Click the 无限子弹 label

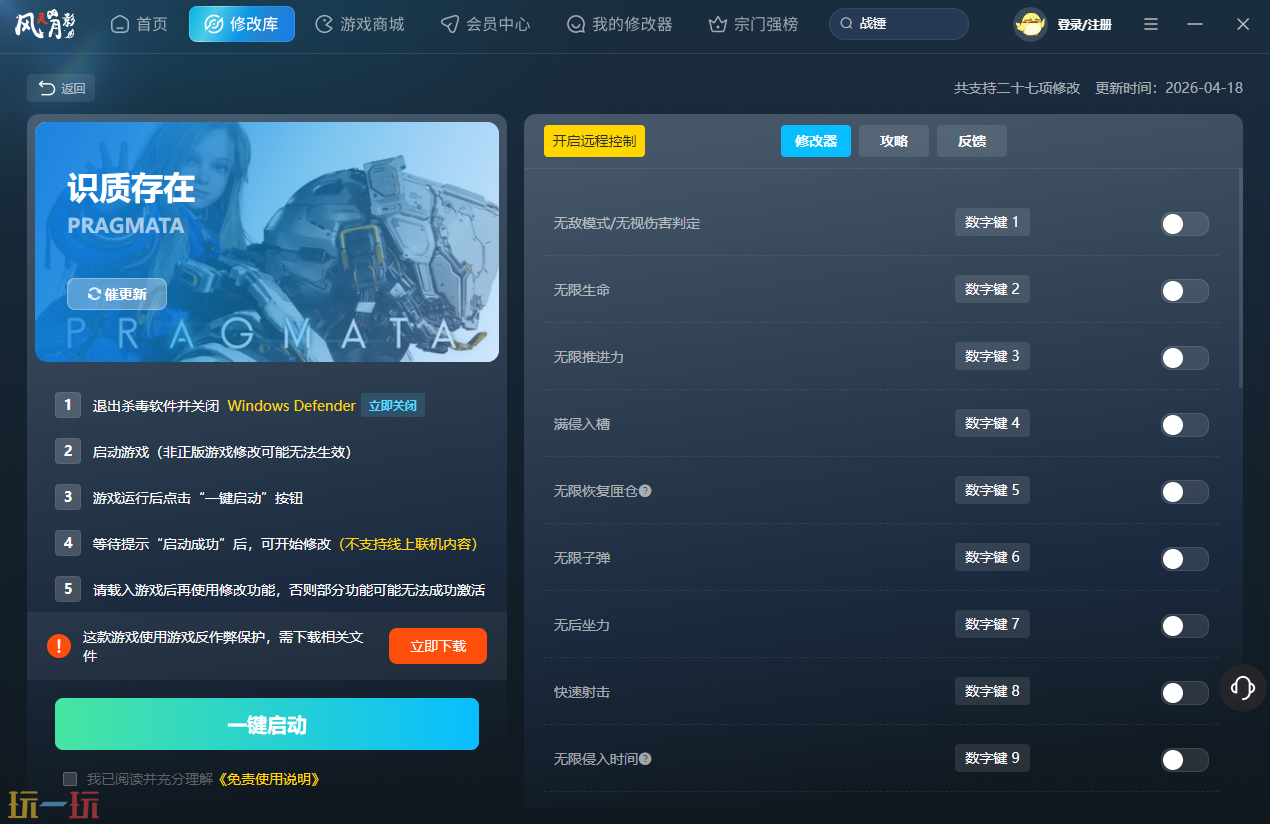(582, 558)
